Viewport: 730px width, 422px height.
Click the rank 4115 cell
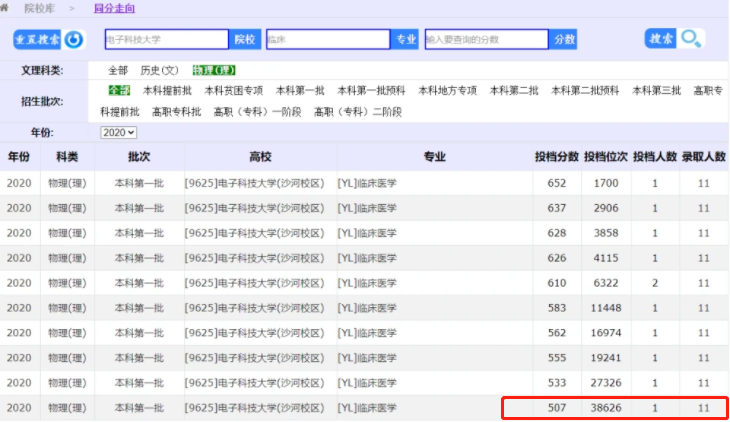click(606, 258)
